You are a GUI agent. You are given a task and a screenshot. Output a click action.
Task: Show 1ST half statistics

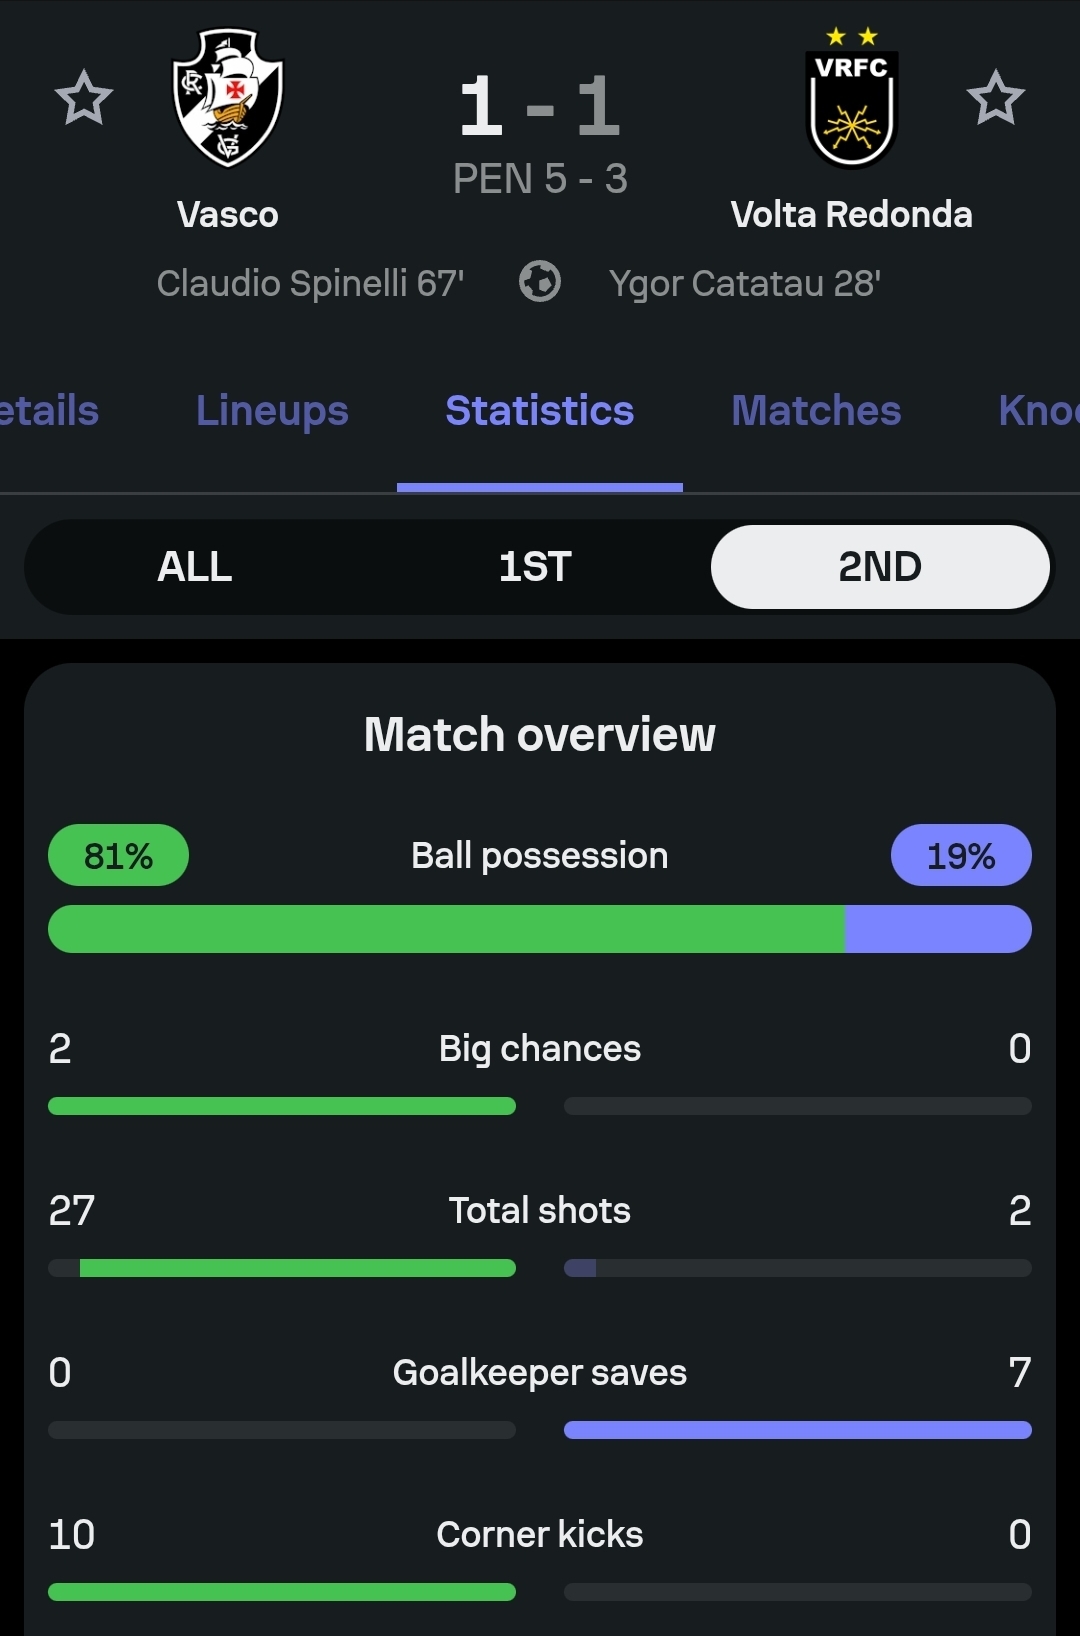535,567
